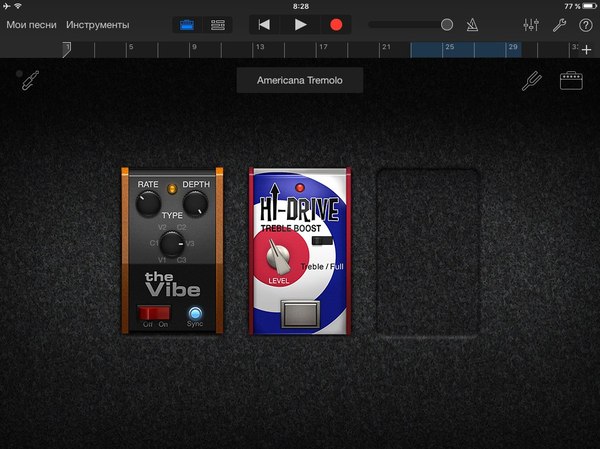Switch to the amp view
The image size is (600, 449).
click(x=571, y=82)
